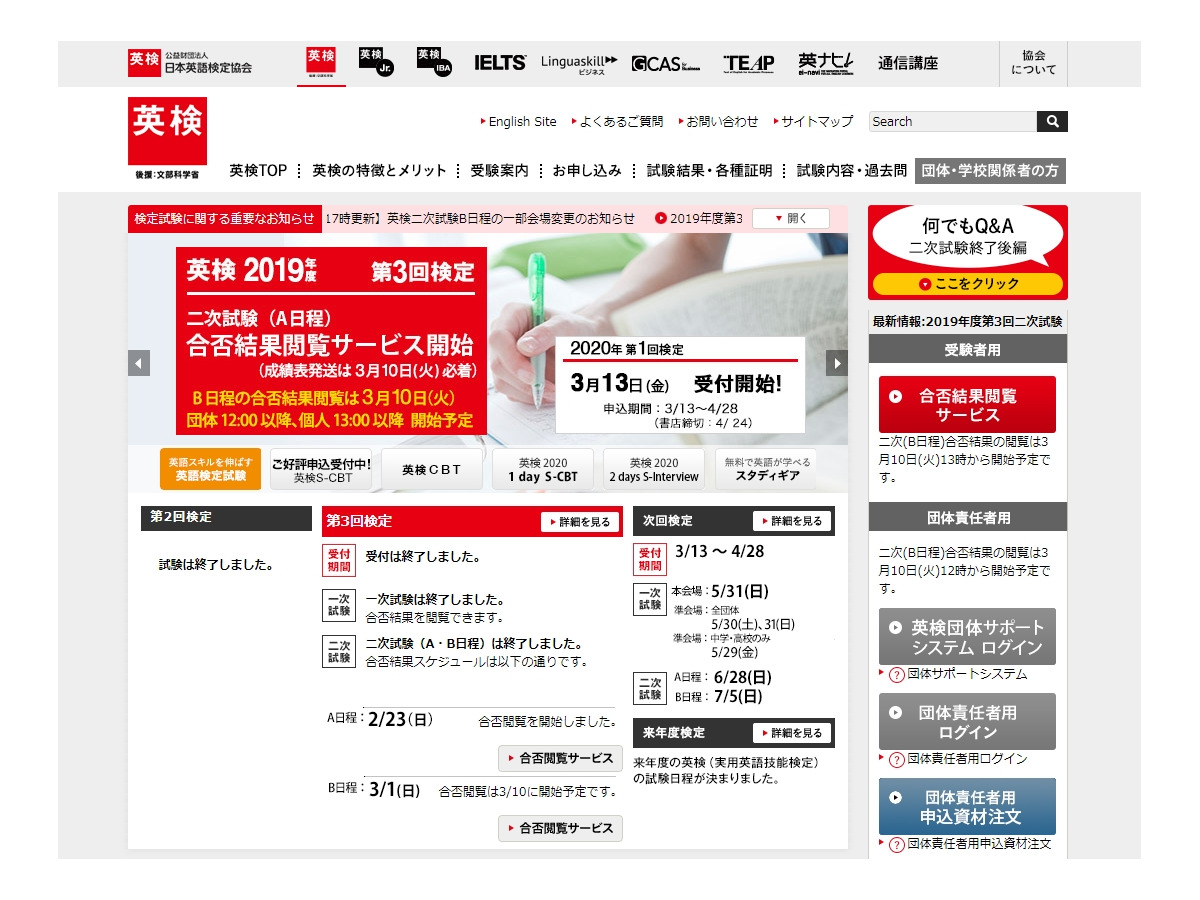Open 合否閲覧サービス button for A日程
The width and height of the screenshot is (1200, 900).
(560, 758)
